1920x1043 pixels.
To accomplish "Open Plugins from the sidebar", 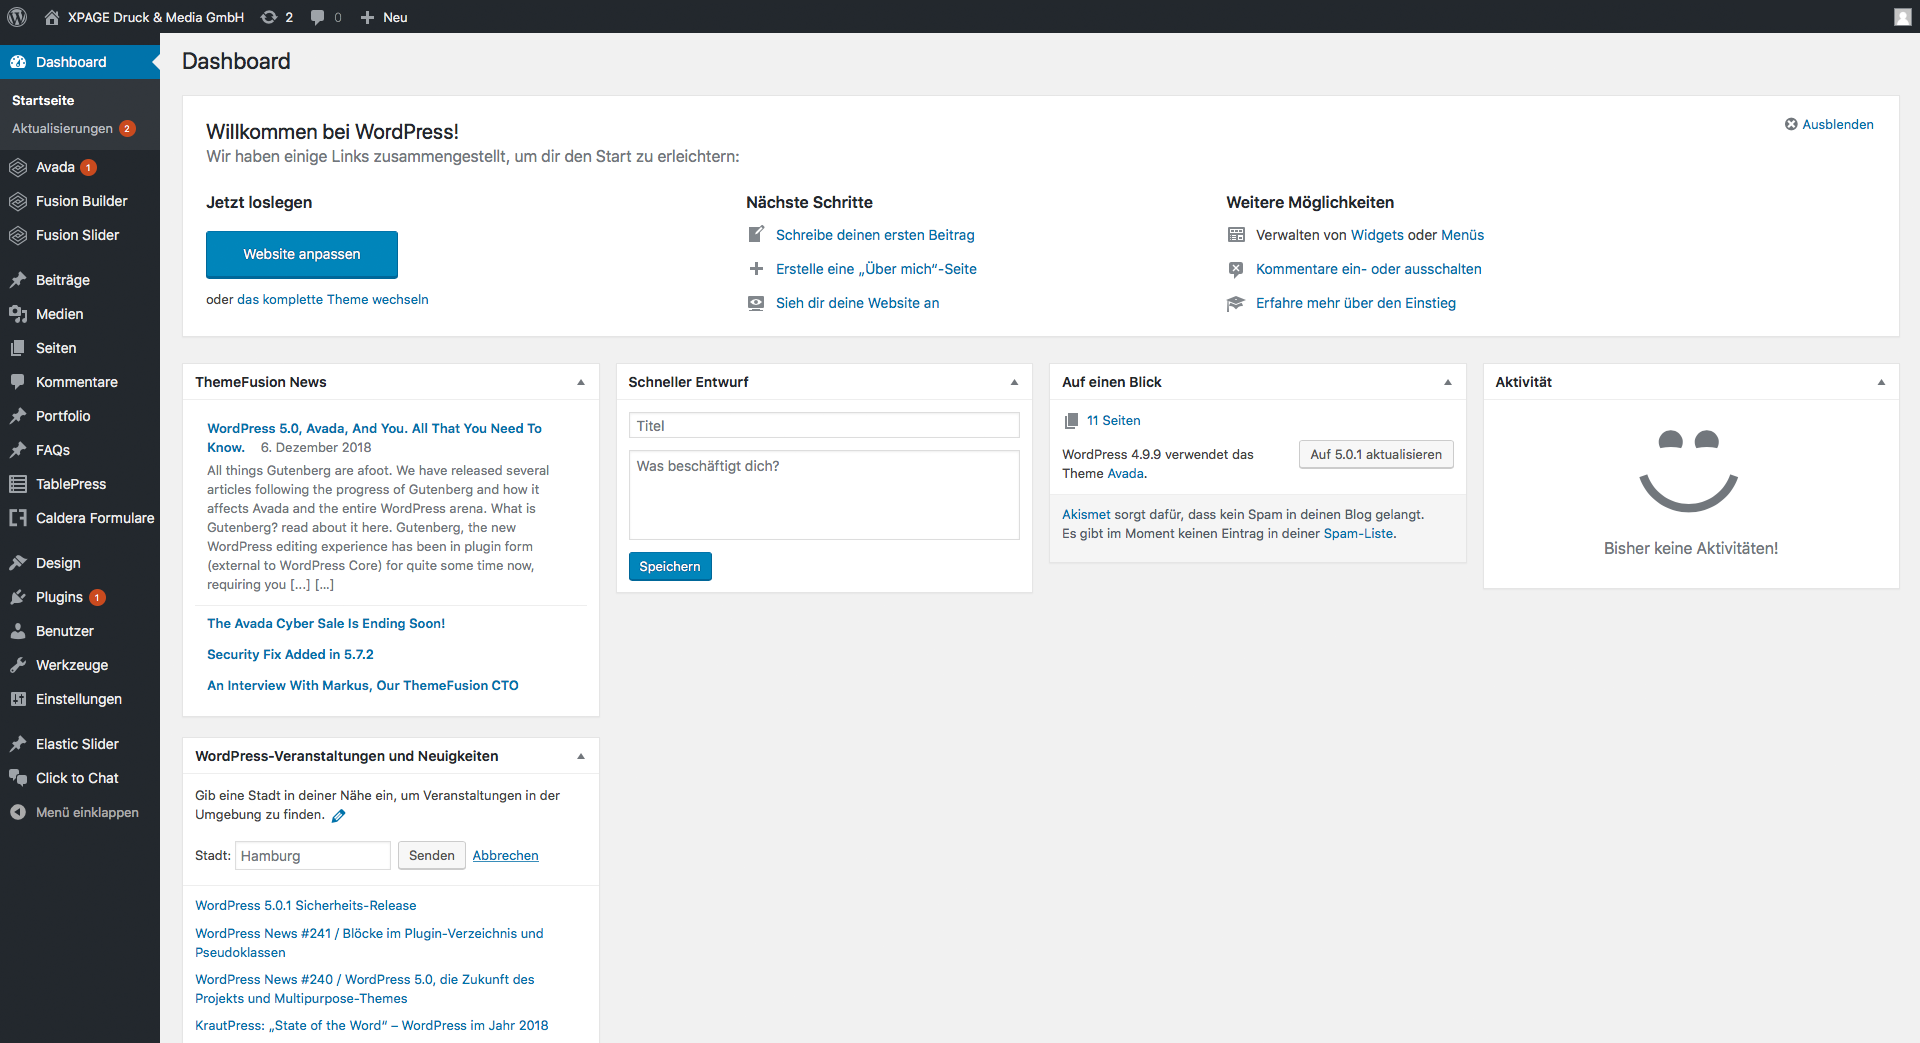I will pos(59,597).
